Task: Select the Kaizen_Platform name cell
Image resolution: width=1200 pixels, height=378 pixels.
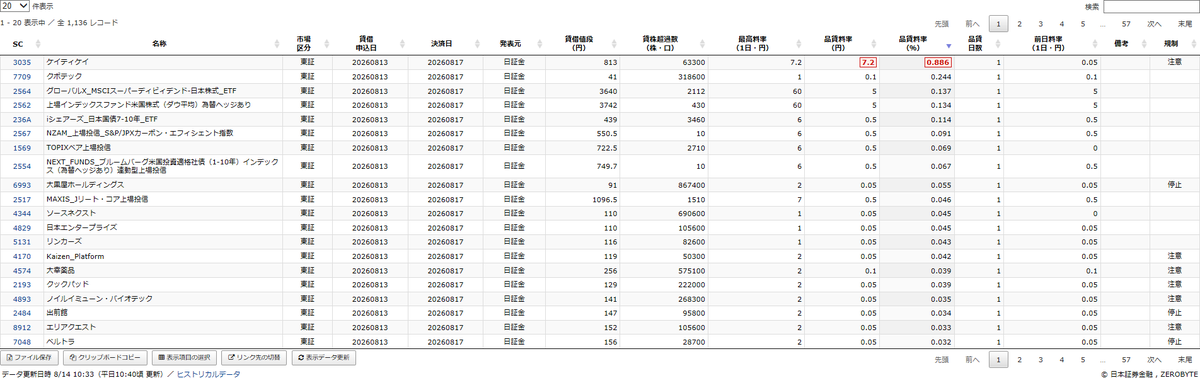Action: click(163, 256)
